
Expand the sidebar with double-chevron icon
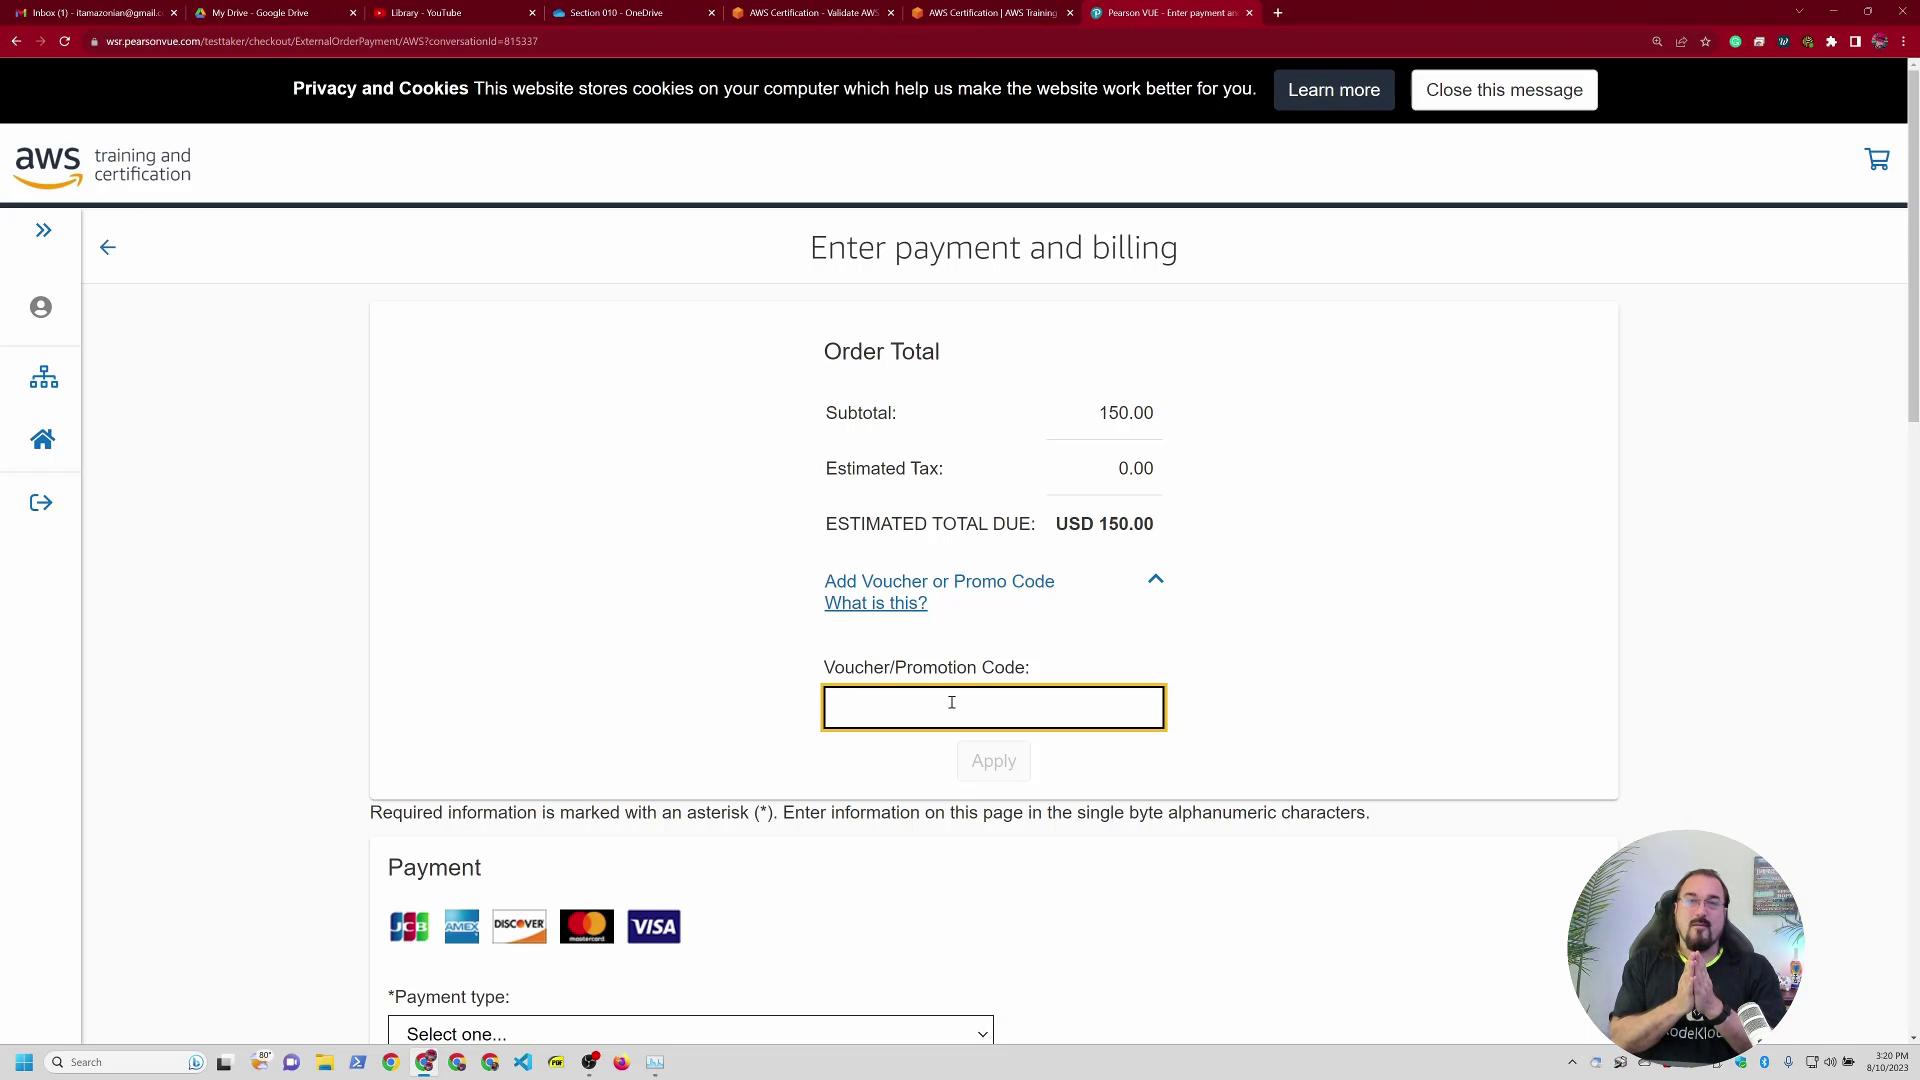[x=43, y=231]
